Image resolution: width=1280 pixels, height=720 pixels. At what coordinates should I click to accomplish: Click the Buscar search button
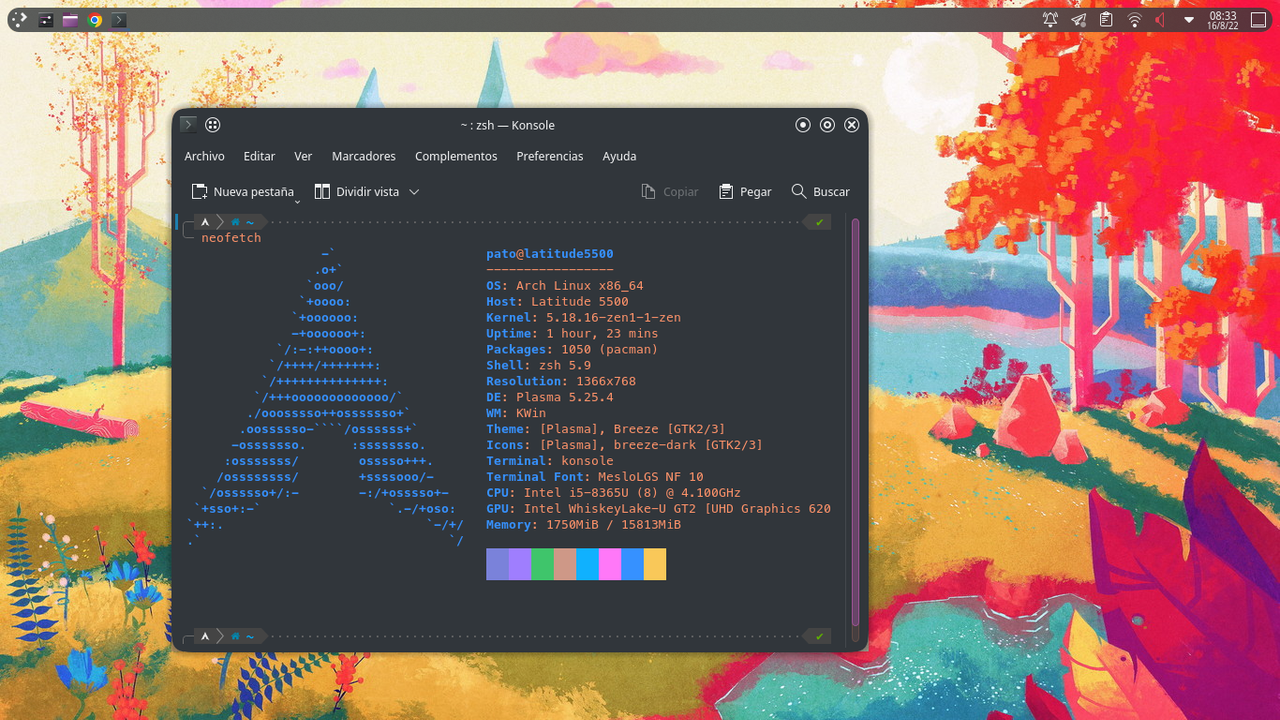point(820,191)
